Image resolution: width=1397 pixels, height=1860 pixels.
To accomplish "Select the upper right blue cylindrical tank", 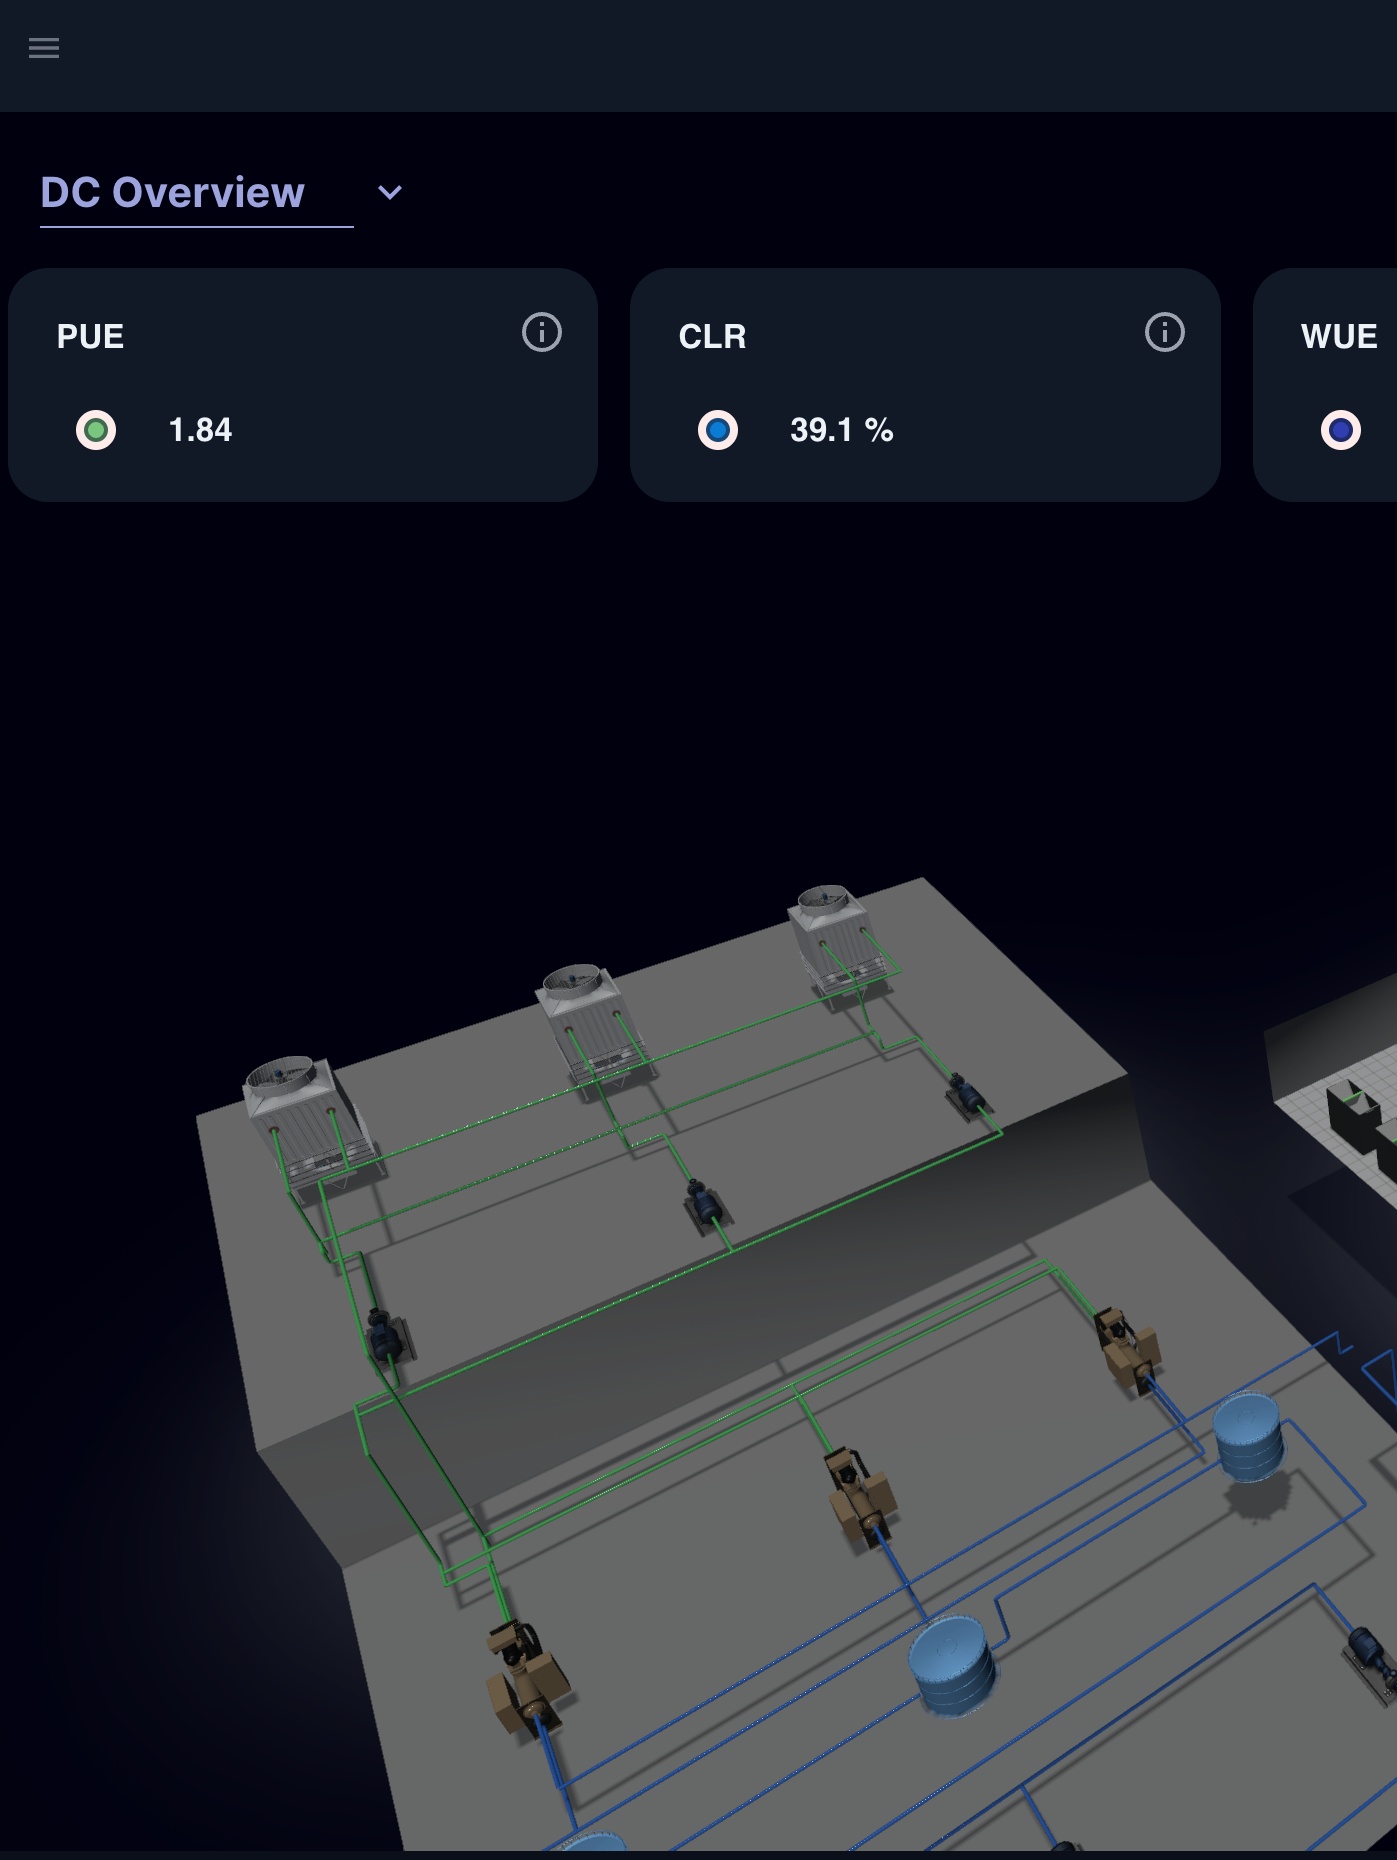I will pos(1248,1437).
